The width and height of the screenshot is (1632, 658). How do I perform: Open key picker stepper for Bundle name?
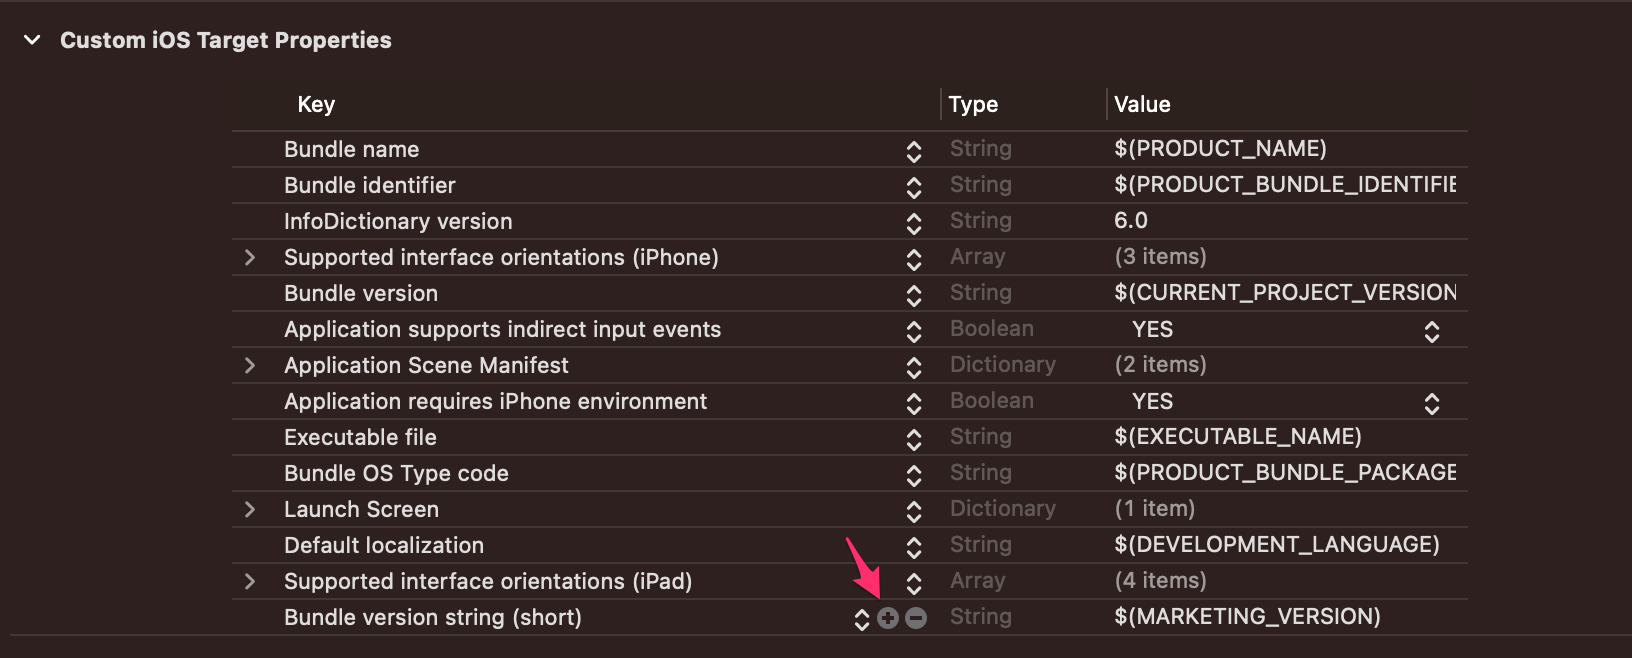click(x=914, y=151)
